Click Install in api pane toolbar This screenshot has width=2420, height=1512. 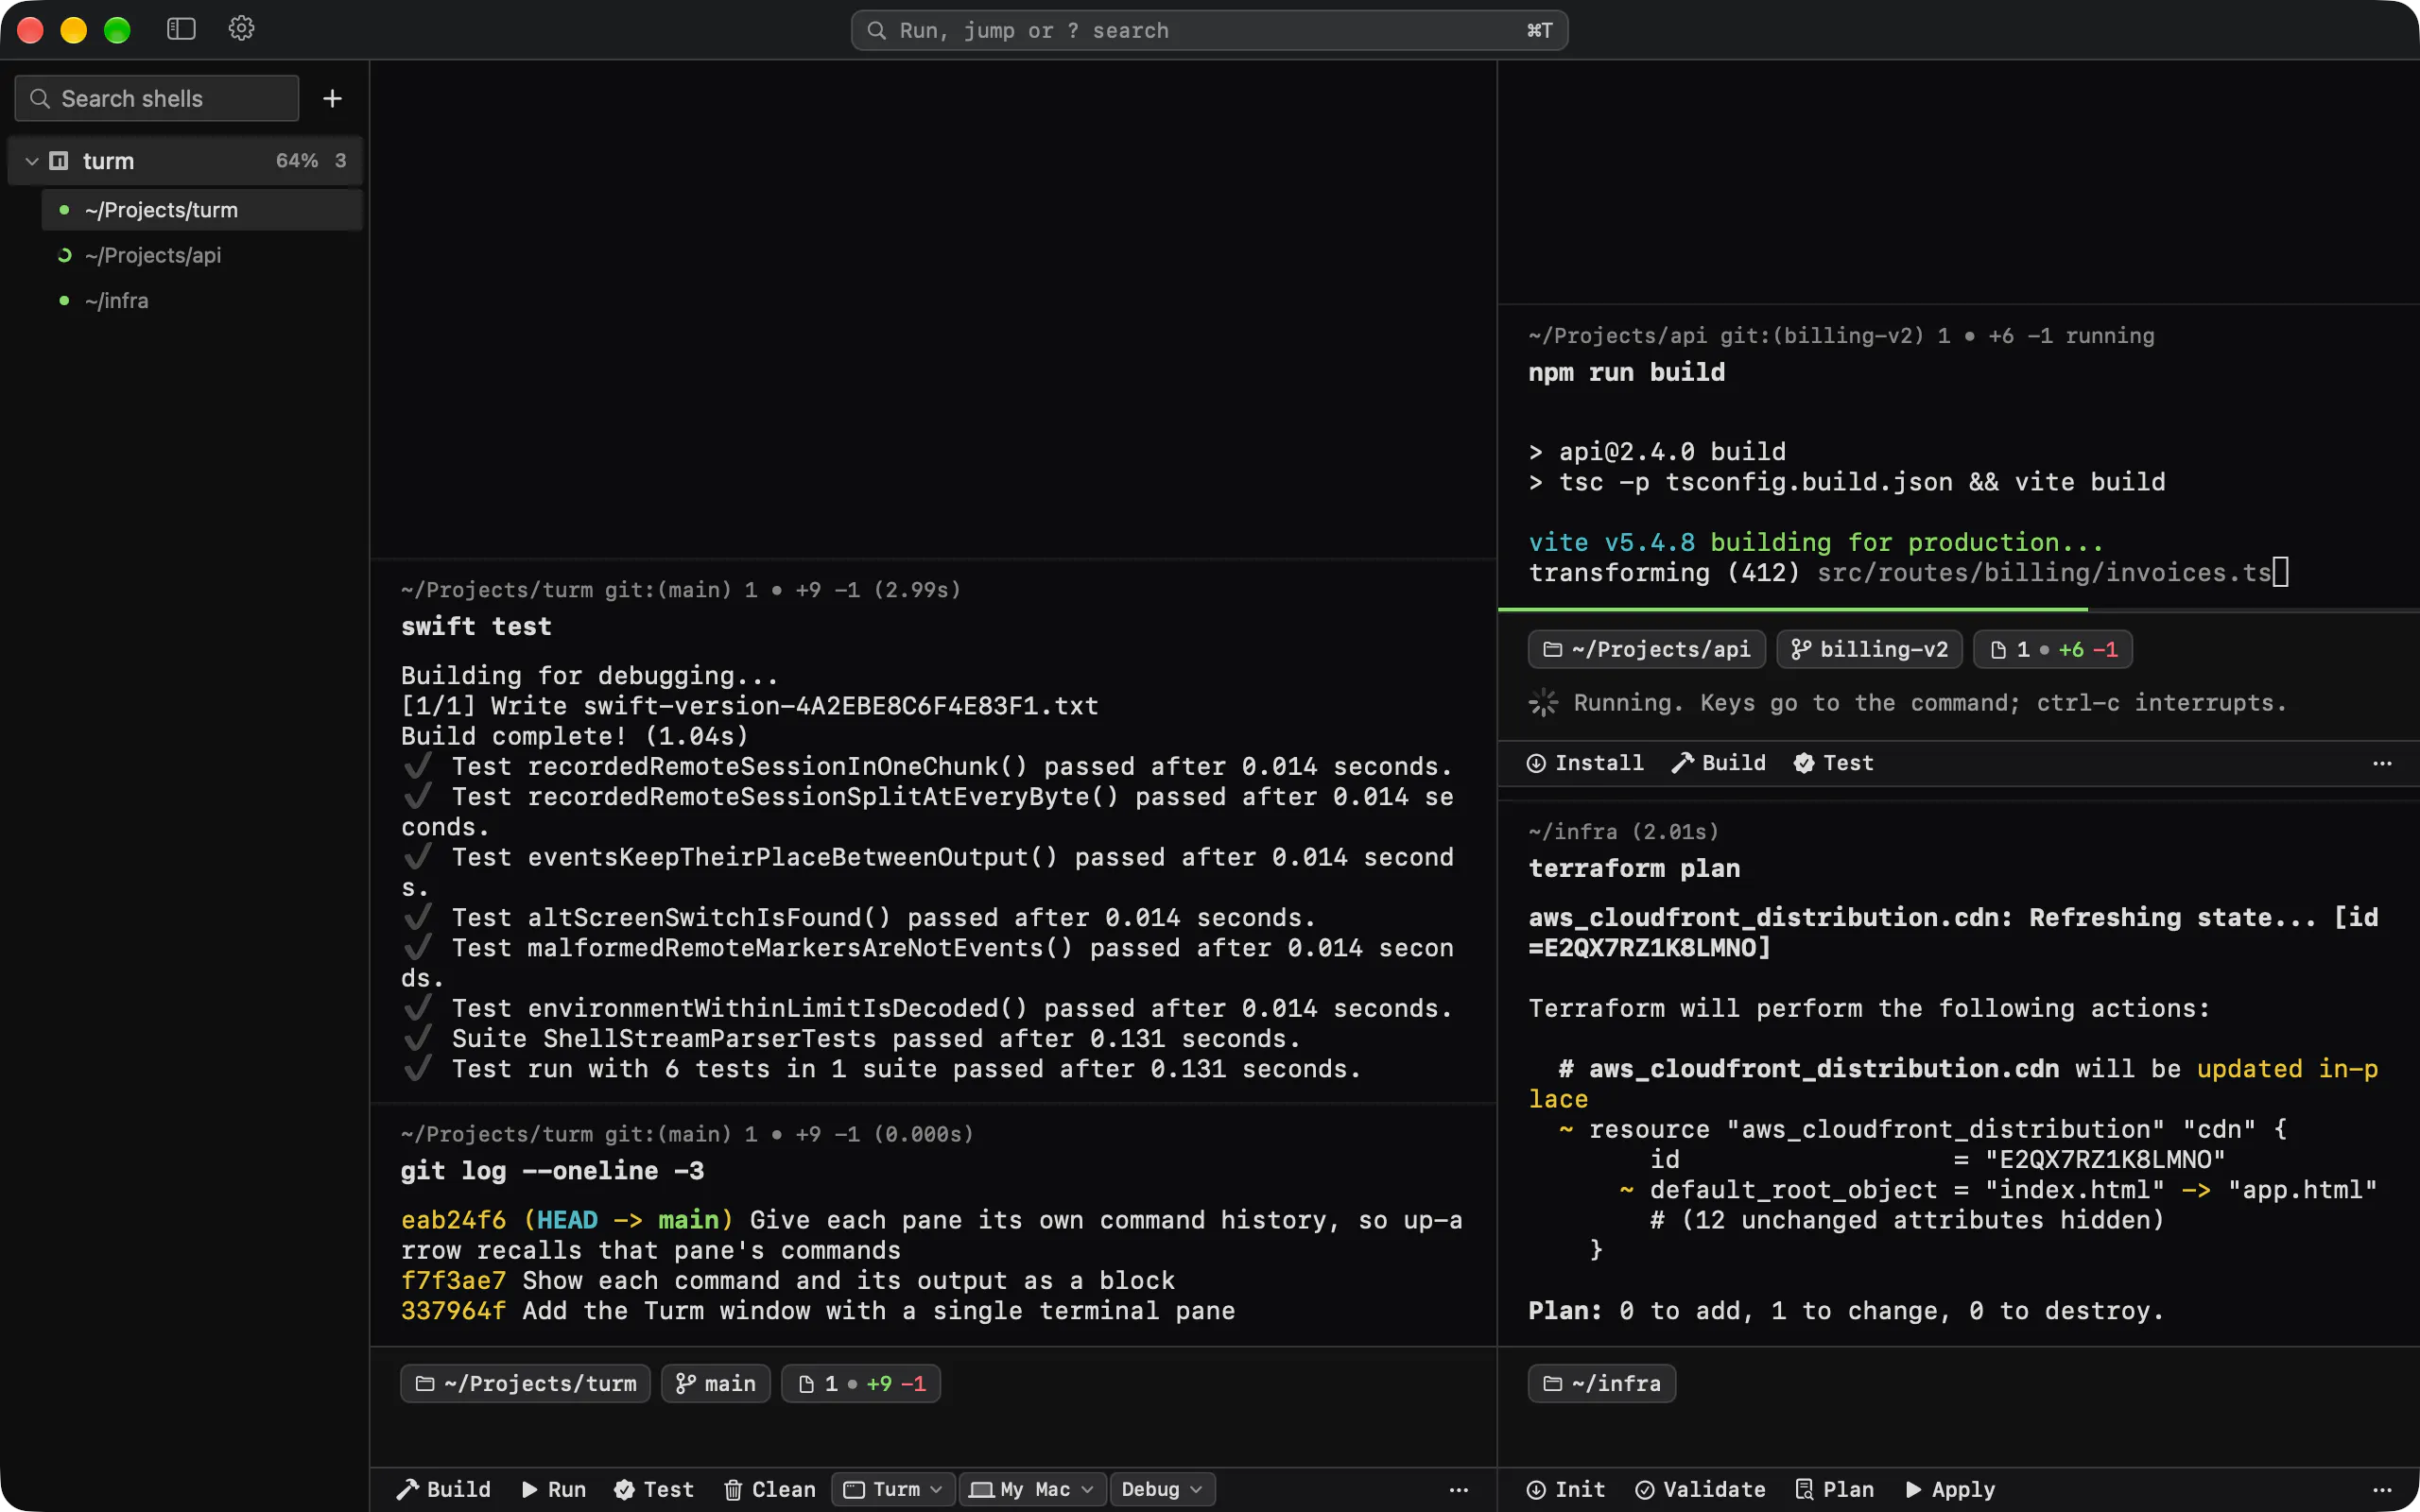pyautogui.click(x=1585, y=763)
